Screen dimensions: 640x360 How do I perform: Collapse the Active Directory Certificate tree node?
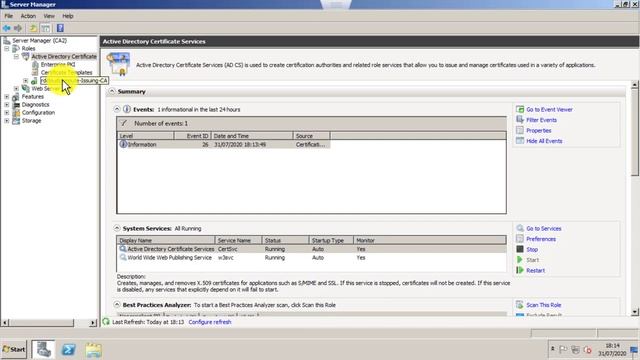point(16,56)
